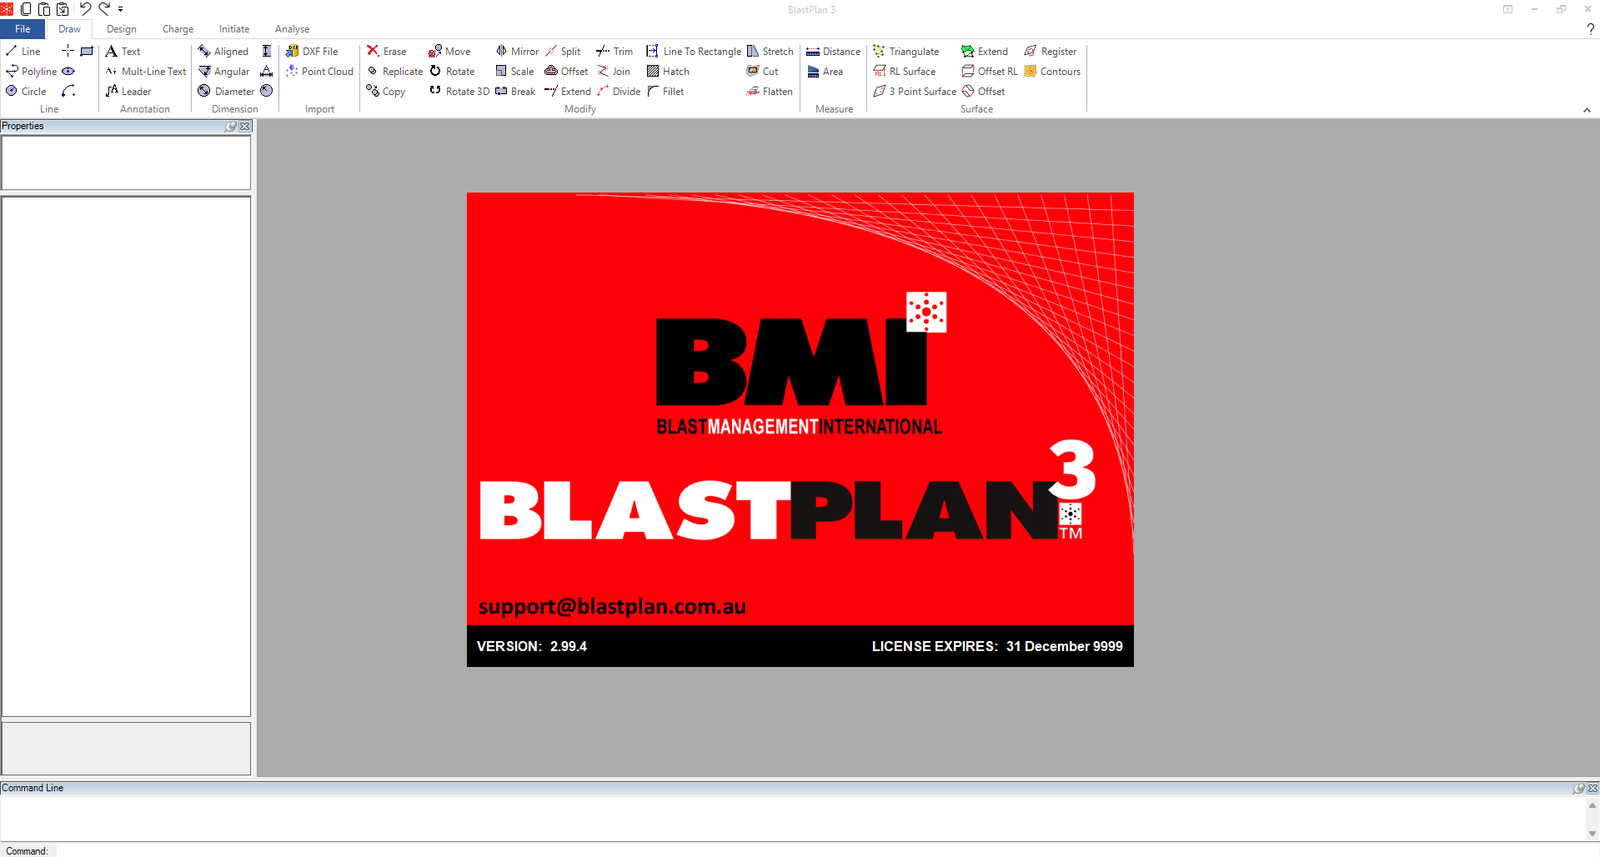Use the Join tool
This screenshot has height=857, width=1600.
tap(614, 71)
